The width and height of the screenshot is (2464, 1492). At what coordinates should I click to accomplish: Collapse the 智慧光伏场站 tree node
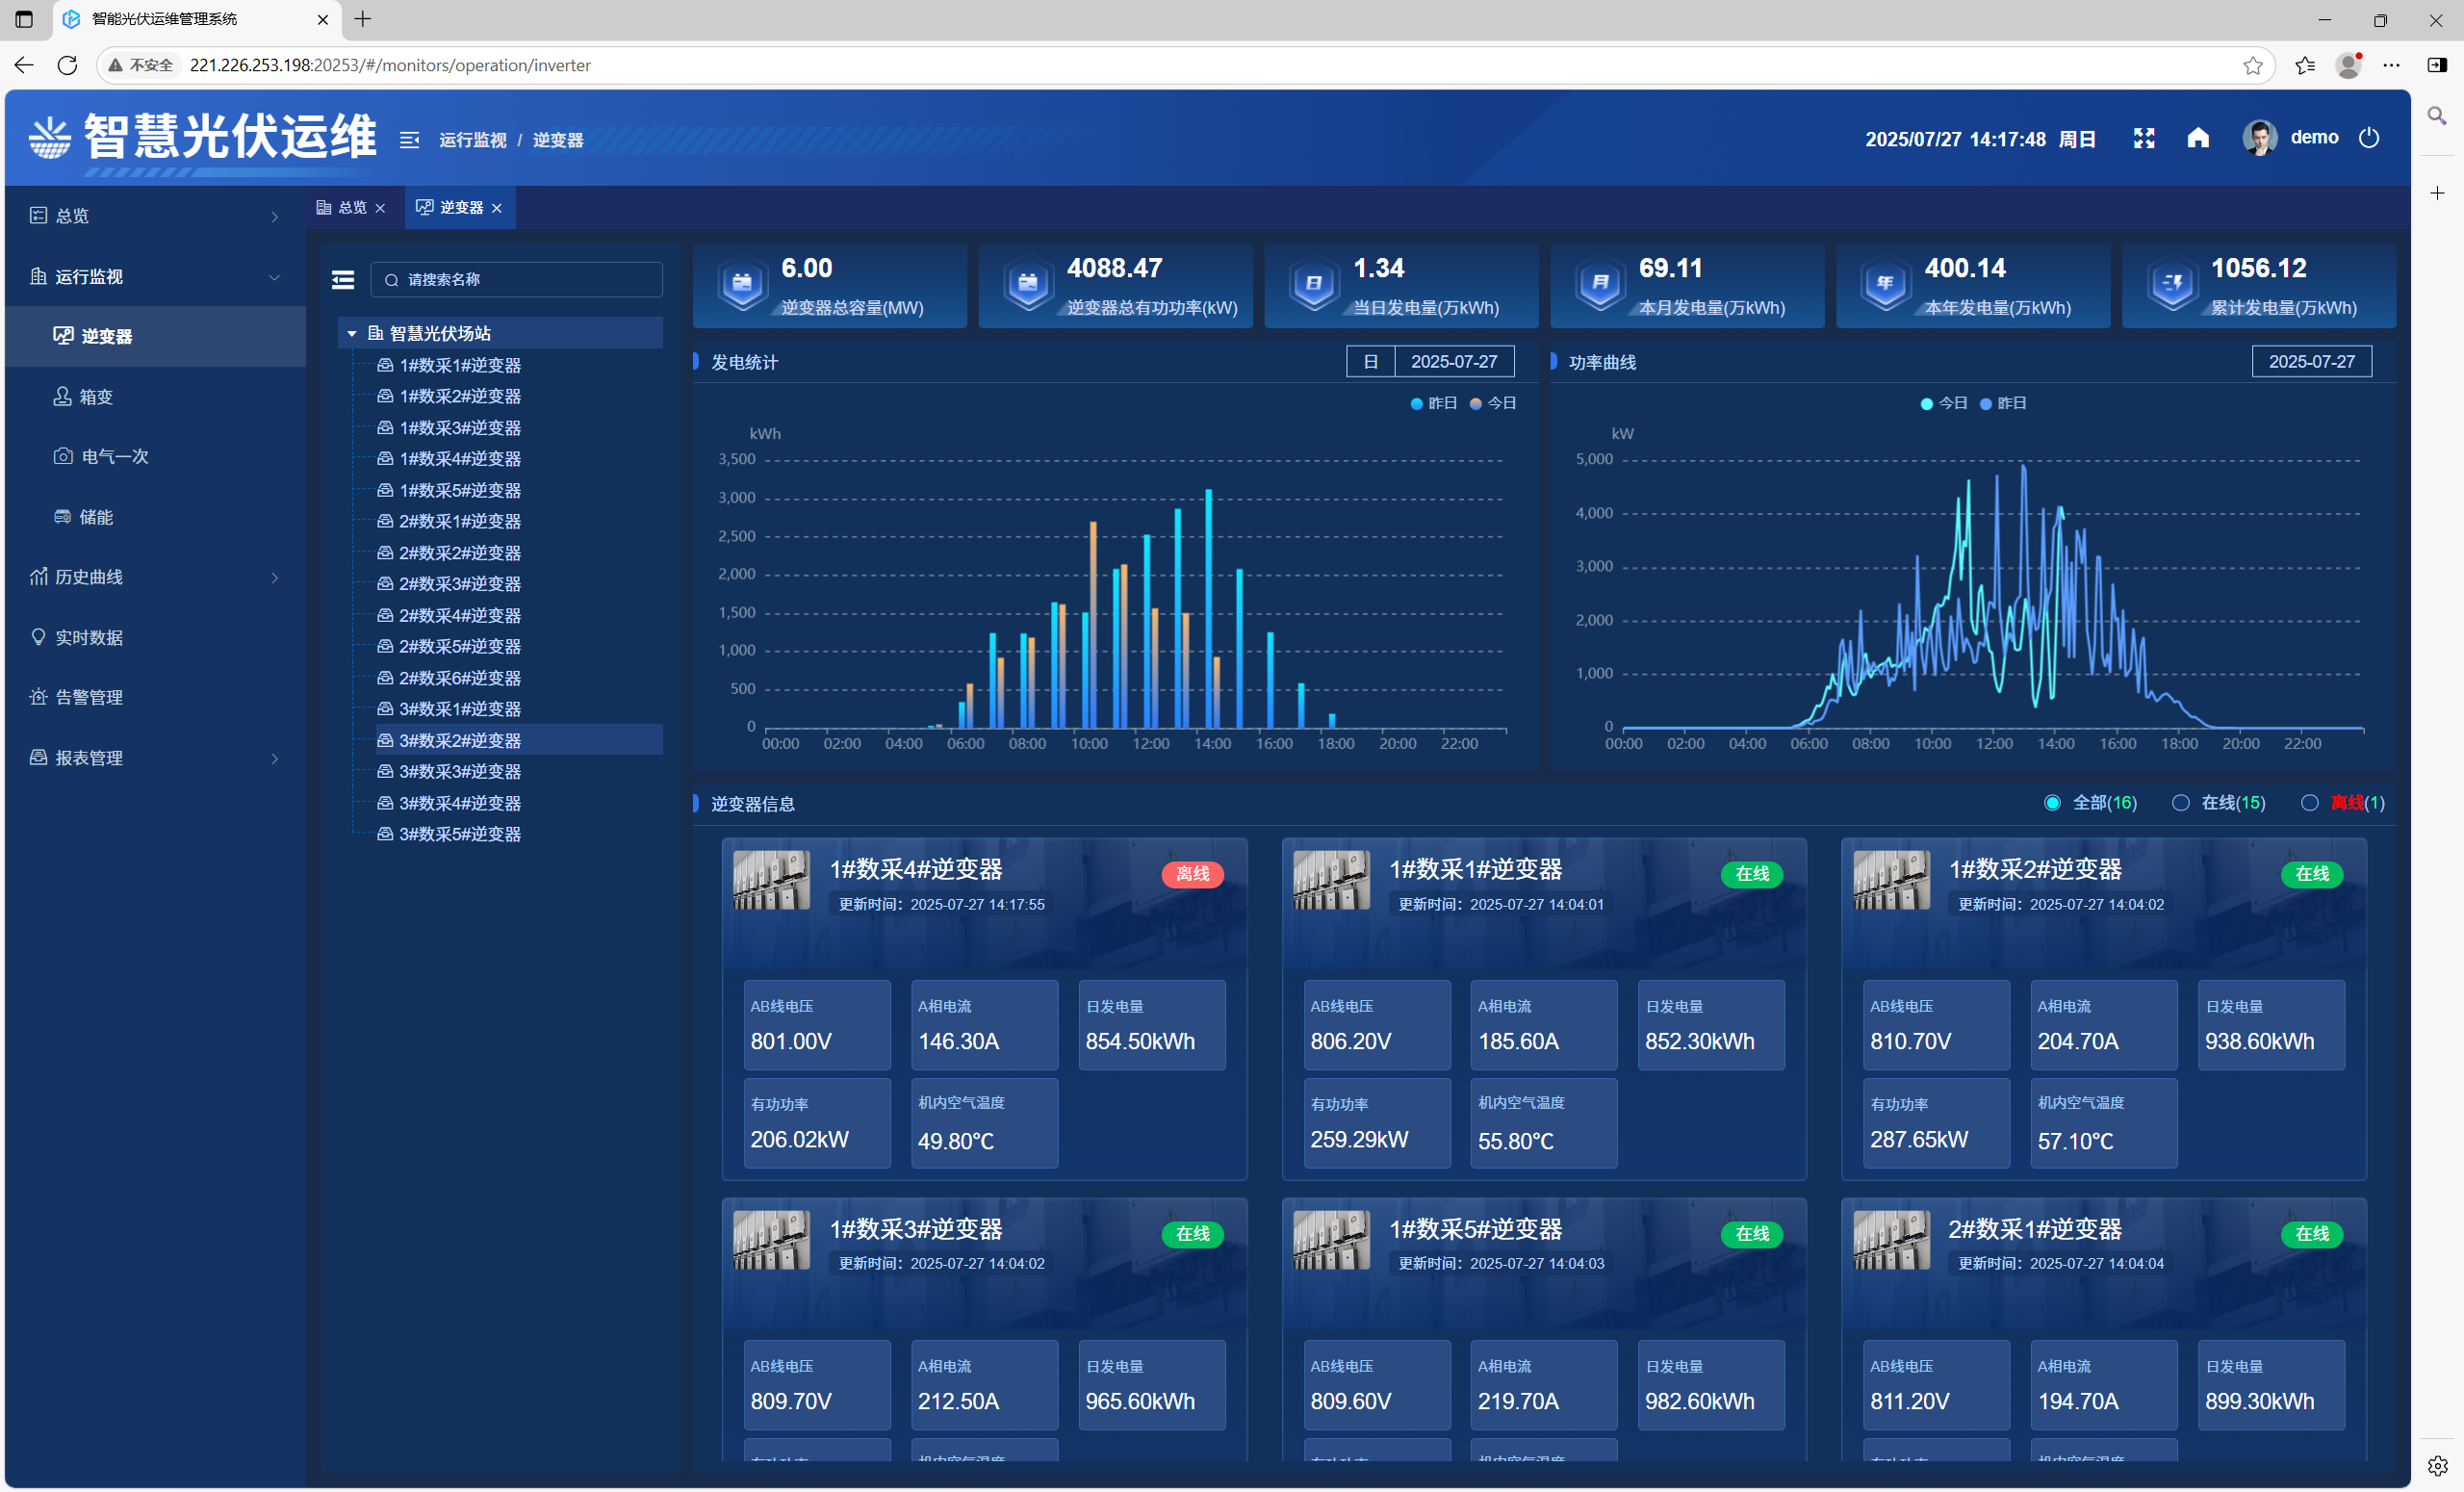click(352, 334)
